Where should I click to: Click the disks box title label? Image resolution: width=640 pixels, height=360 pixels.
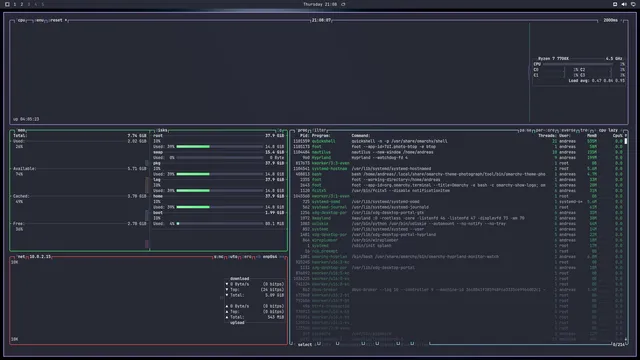(x=162, y=130)
